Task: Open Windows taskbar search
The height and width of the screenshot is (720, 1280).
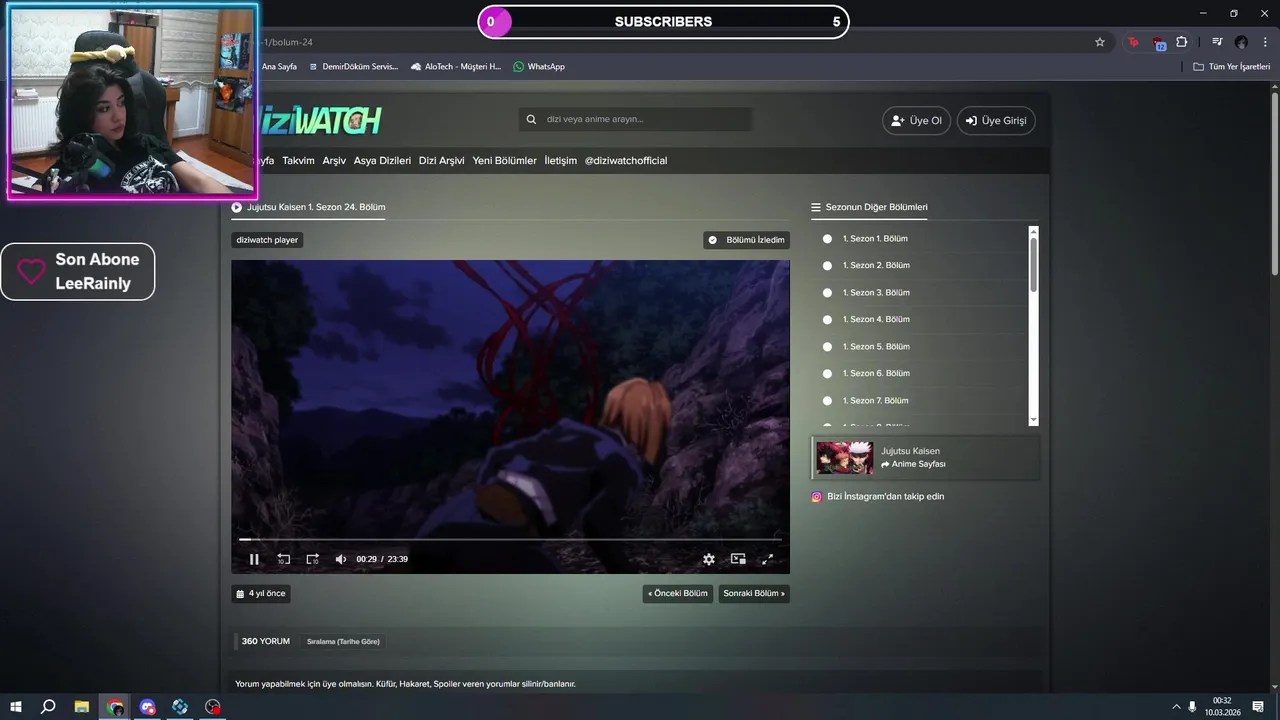Action: pyautogui.click(x=48, y=707)
